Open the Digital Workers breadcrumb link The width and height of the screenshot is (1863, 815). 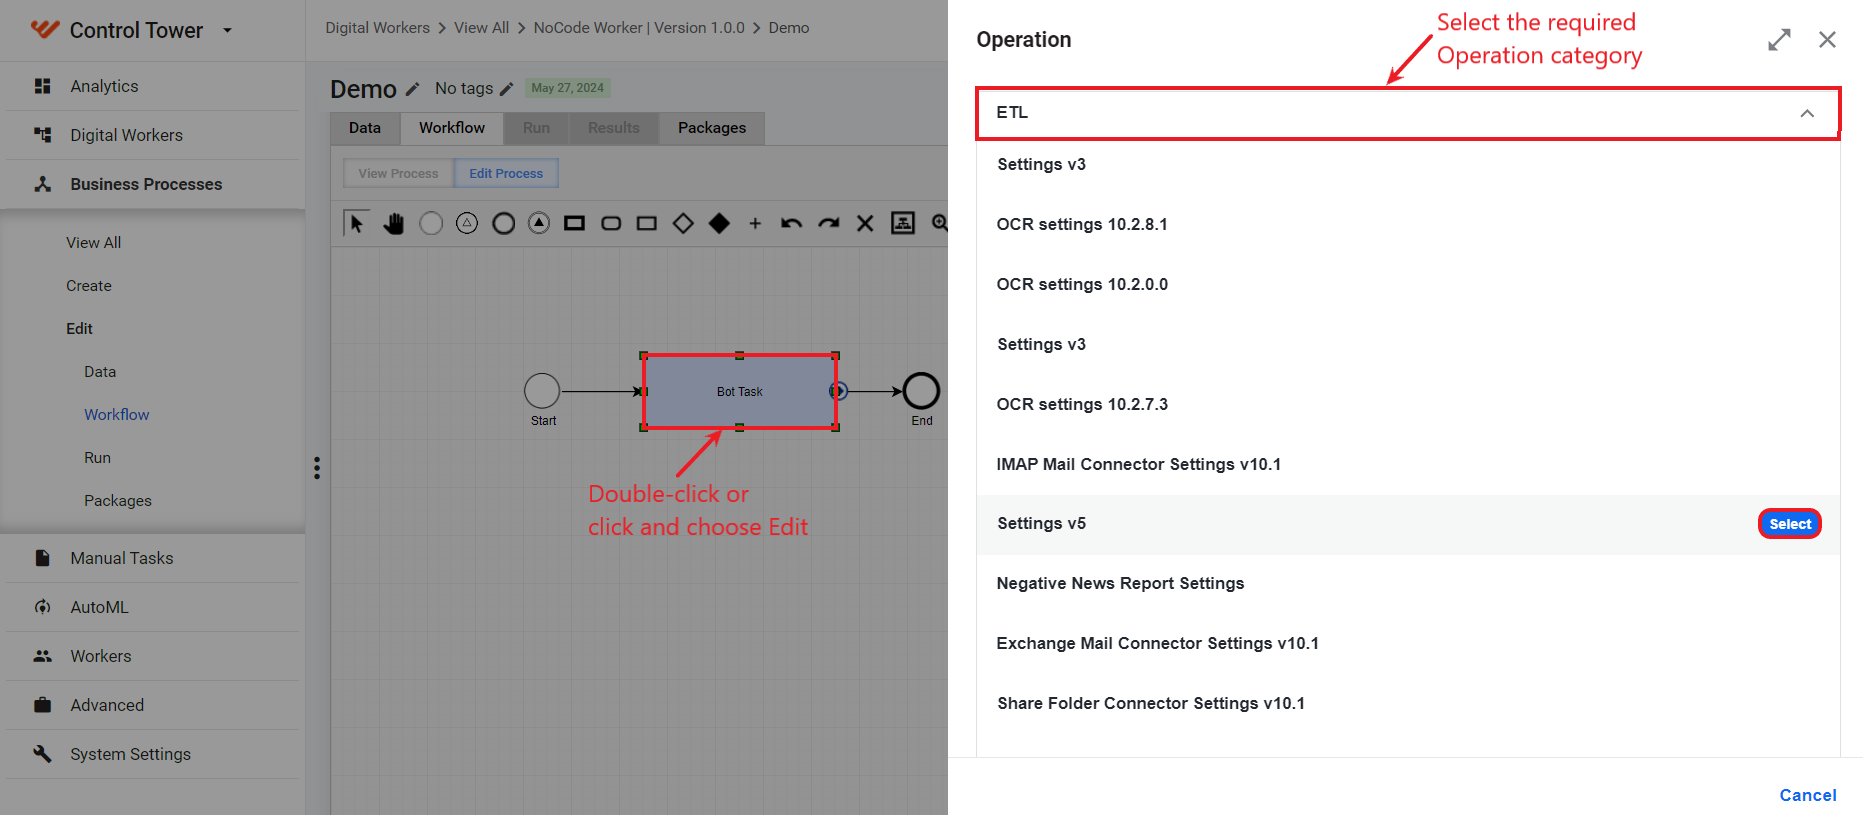point(377,28)
